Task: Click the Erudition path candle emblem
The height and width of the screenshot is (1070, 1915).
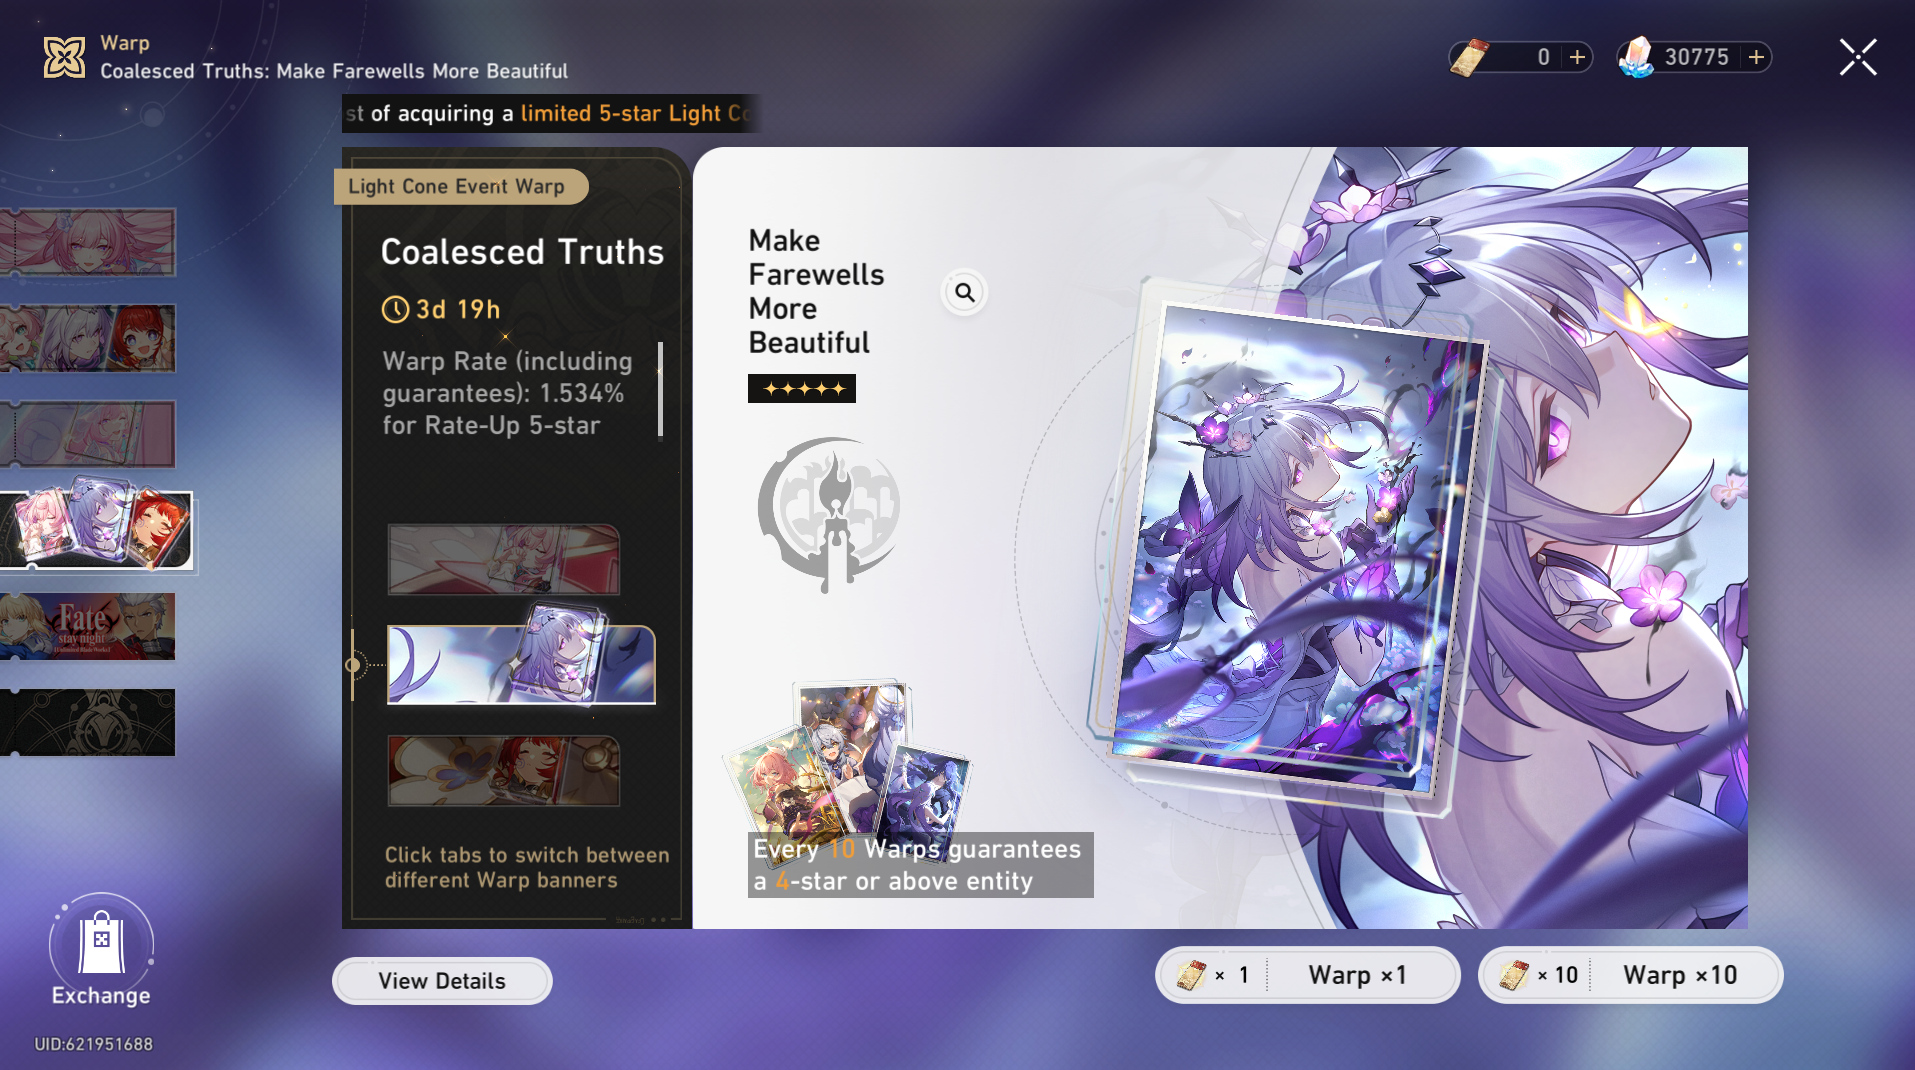Action: [829, 514]
